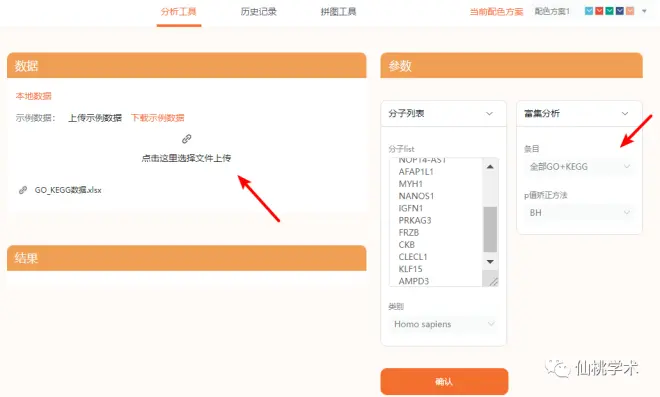
Task: Select the light blue color swatch
Action: click(589, 11)
